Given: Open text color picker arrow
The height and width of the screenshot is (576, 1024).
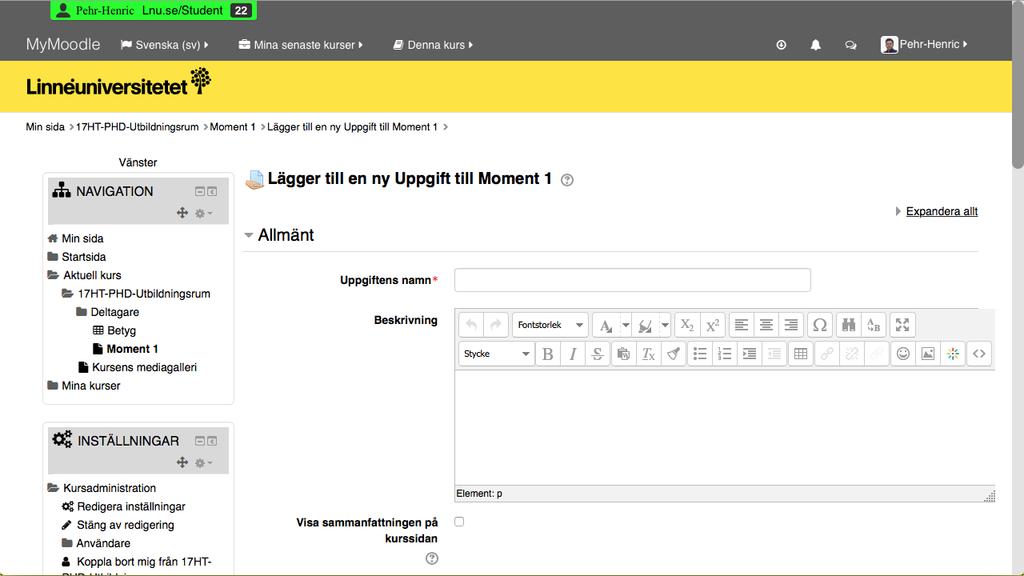Looking at the screenshot, I should coord(625,325).
